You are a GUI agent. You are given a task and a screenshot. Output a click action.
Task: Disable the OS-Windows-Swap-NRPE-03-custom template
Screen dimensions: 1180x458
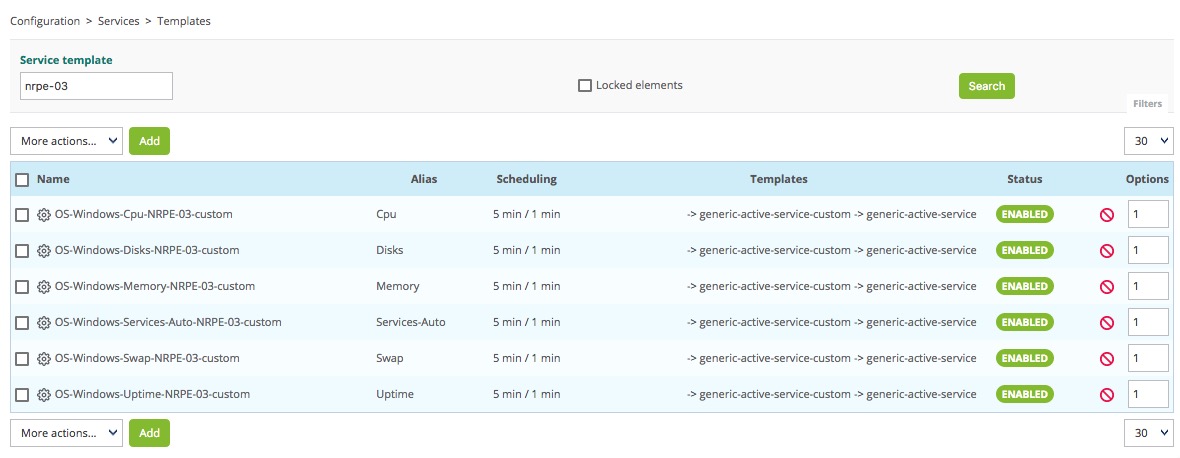pos(1107,358)
